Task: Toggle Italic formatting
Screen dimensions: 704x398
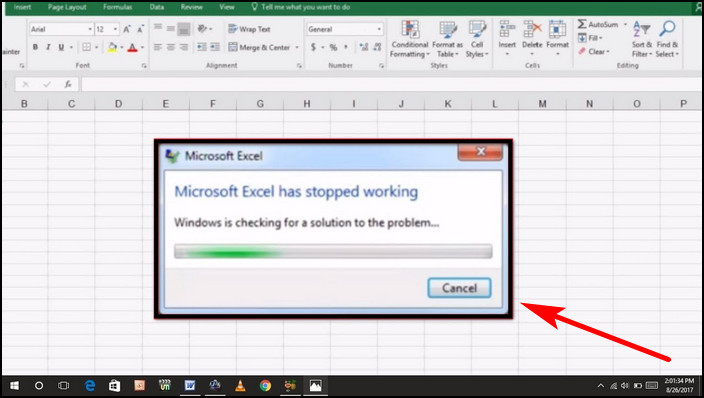Action: (x=48, y=47)
